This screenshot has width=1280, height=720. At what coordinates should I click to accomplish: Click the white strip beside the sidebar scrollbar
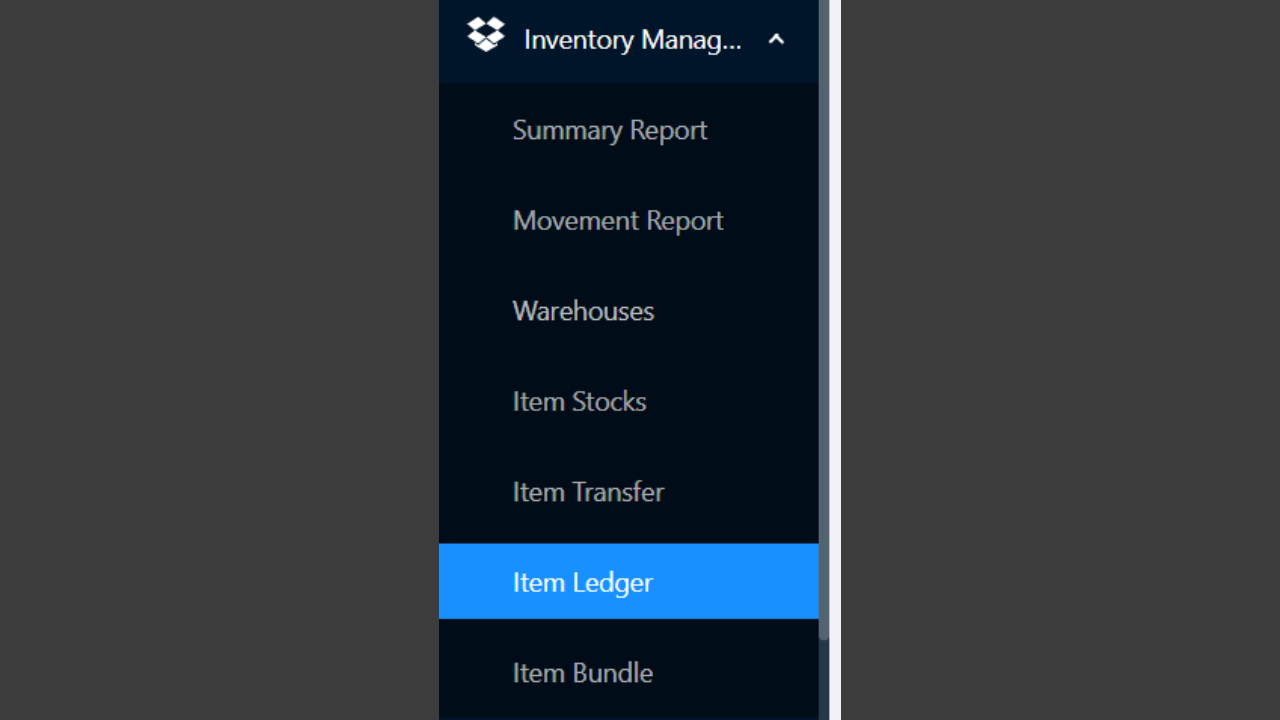835,360
